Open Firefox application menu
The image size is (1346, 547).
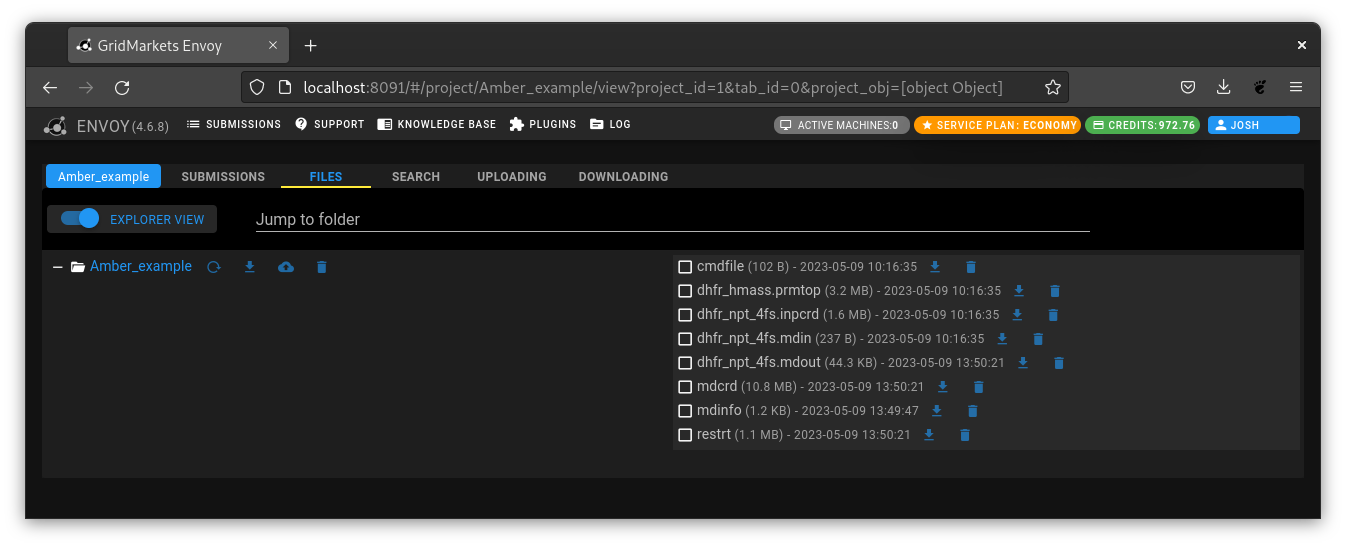pyautogui.click(x=1296, y=87)
